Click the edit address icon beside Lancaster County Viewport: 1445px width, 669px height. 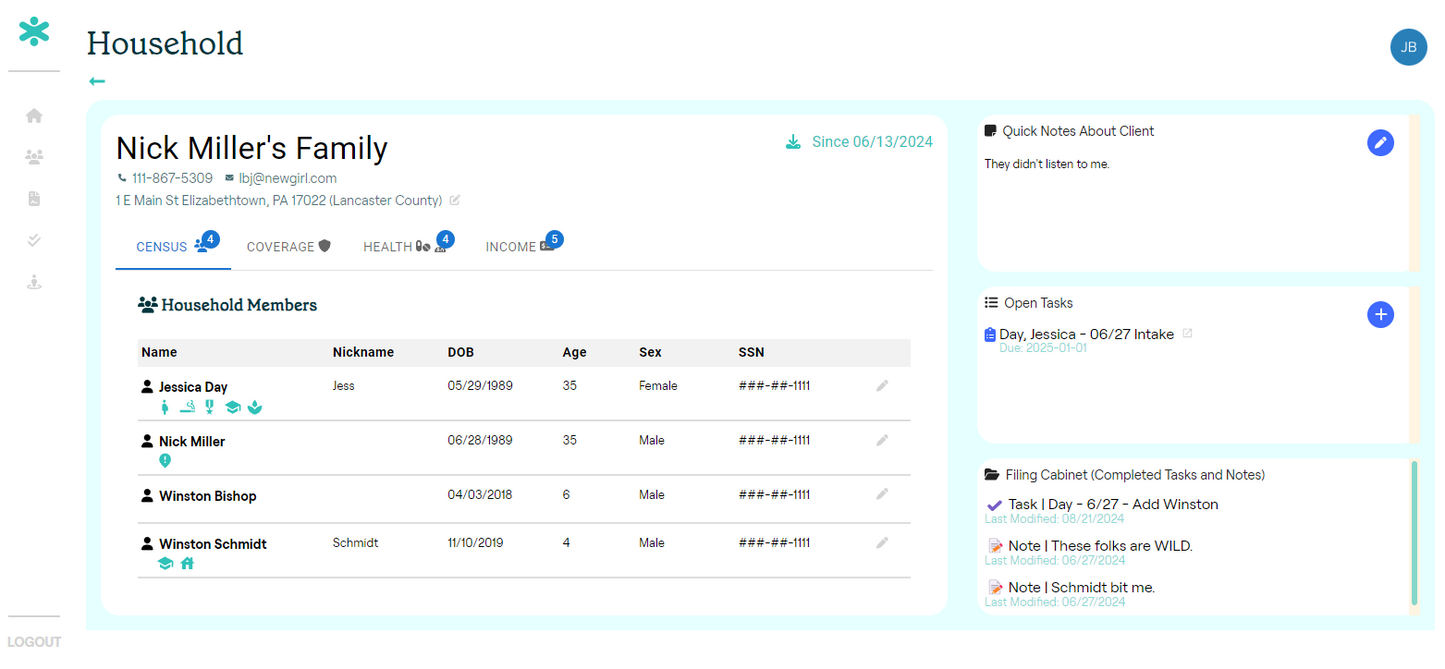[x=455, y=200]
